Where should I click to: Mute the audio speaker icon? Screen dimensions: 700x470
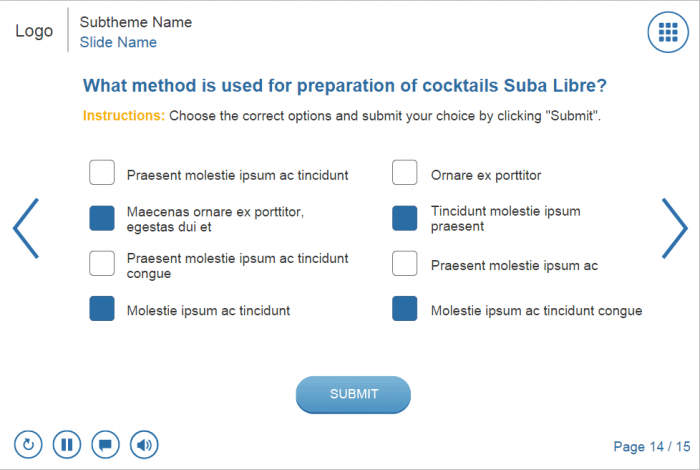pyautogui.click(x=145, y=444)
